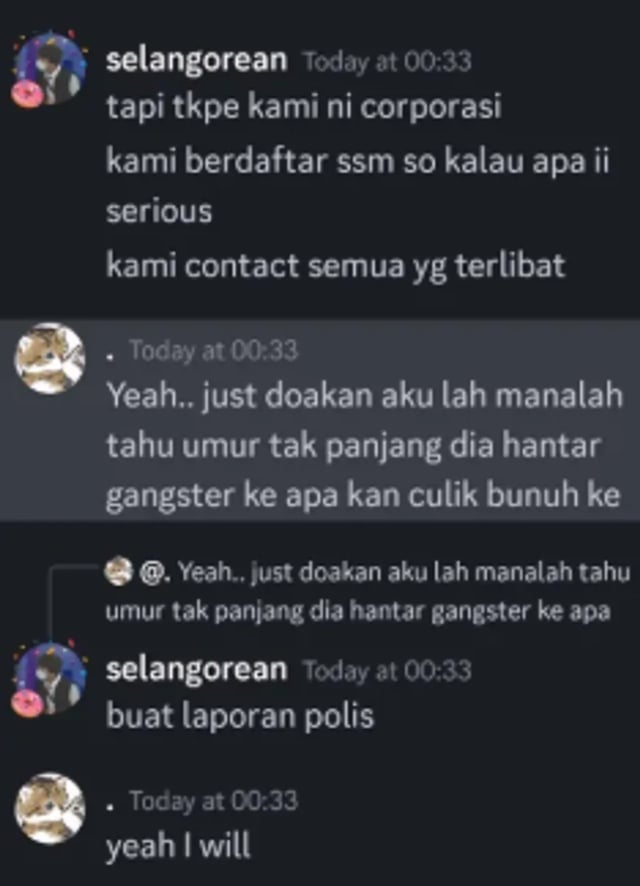Open selangorean's avatar on first message
The image size is (640, 886).
(49, 69)
